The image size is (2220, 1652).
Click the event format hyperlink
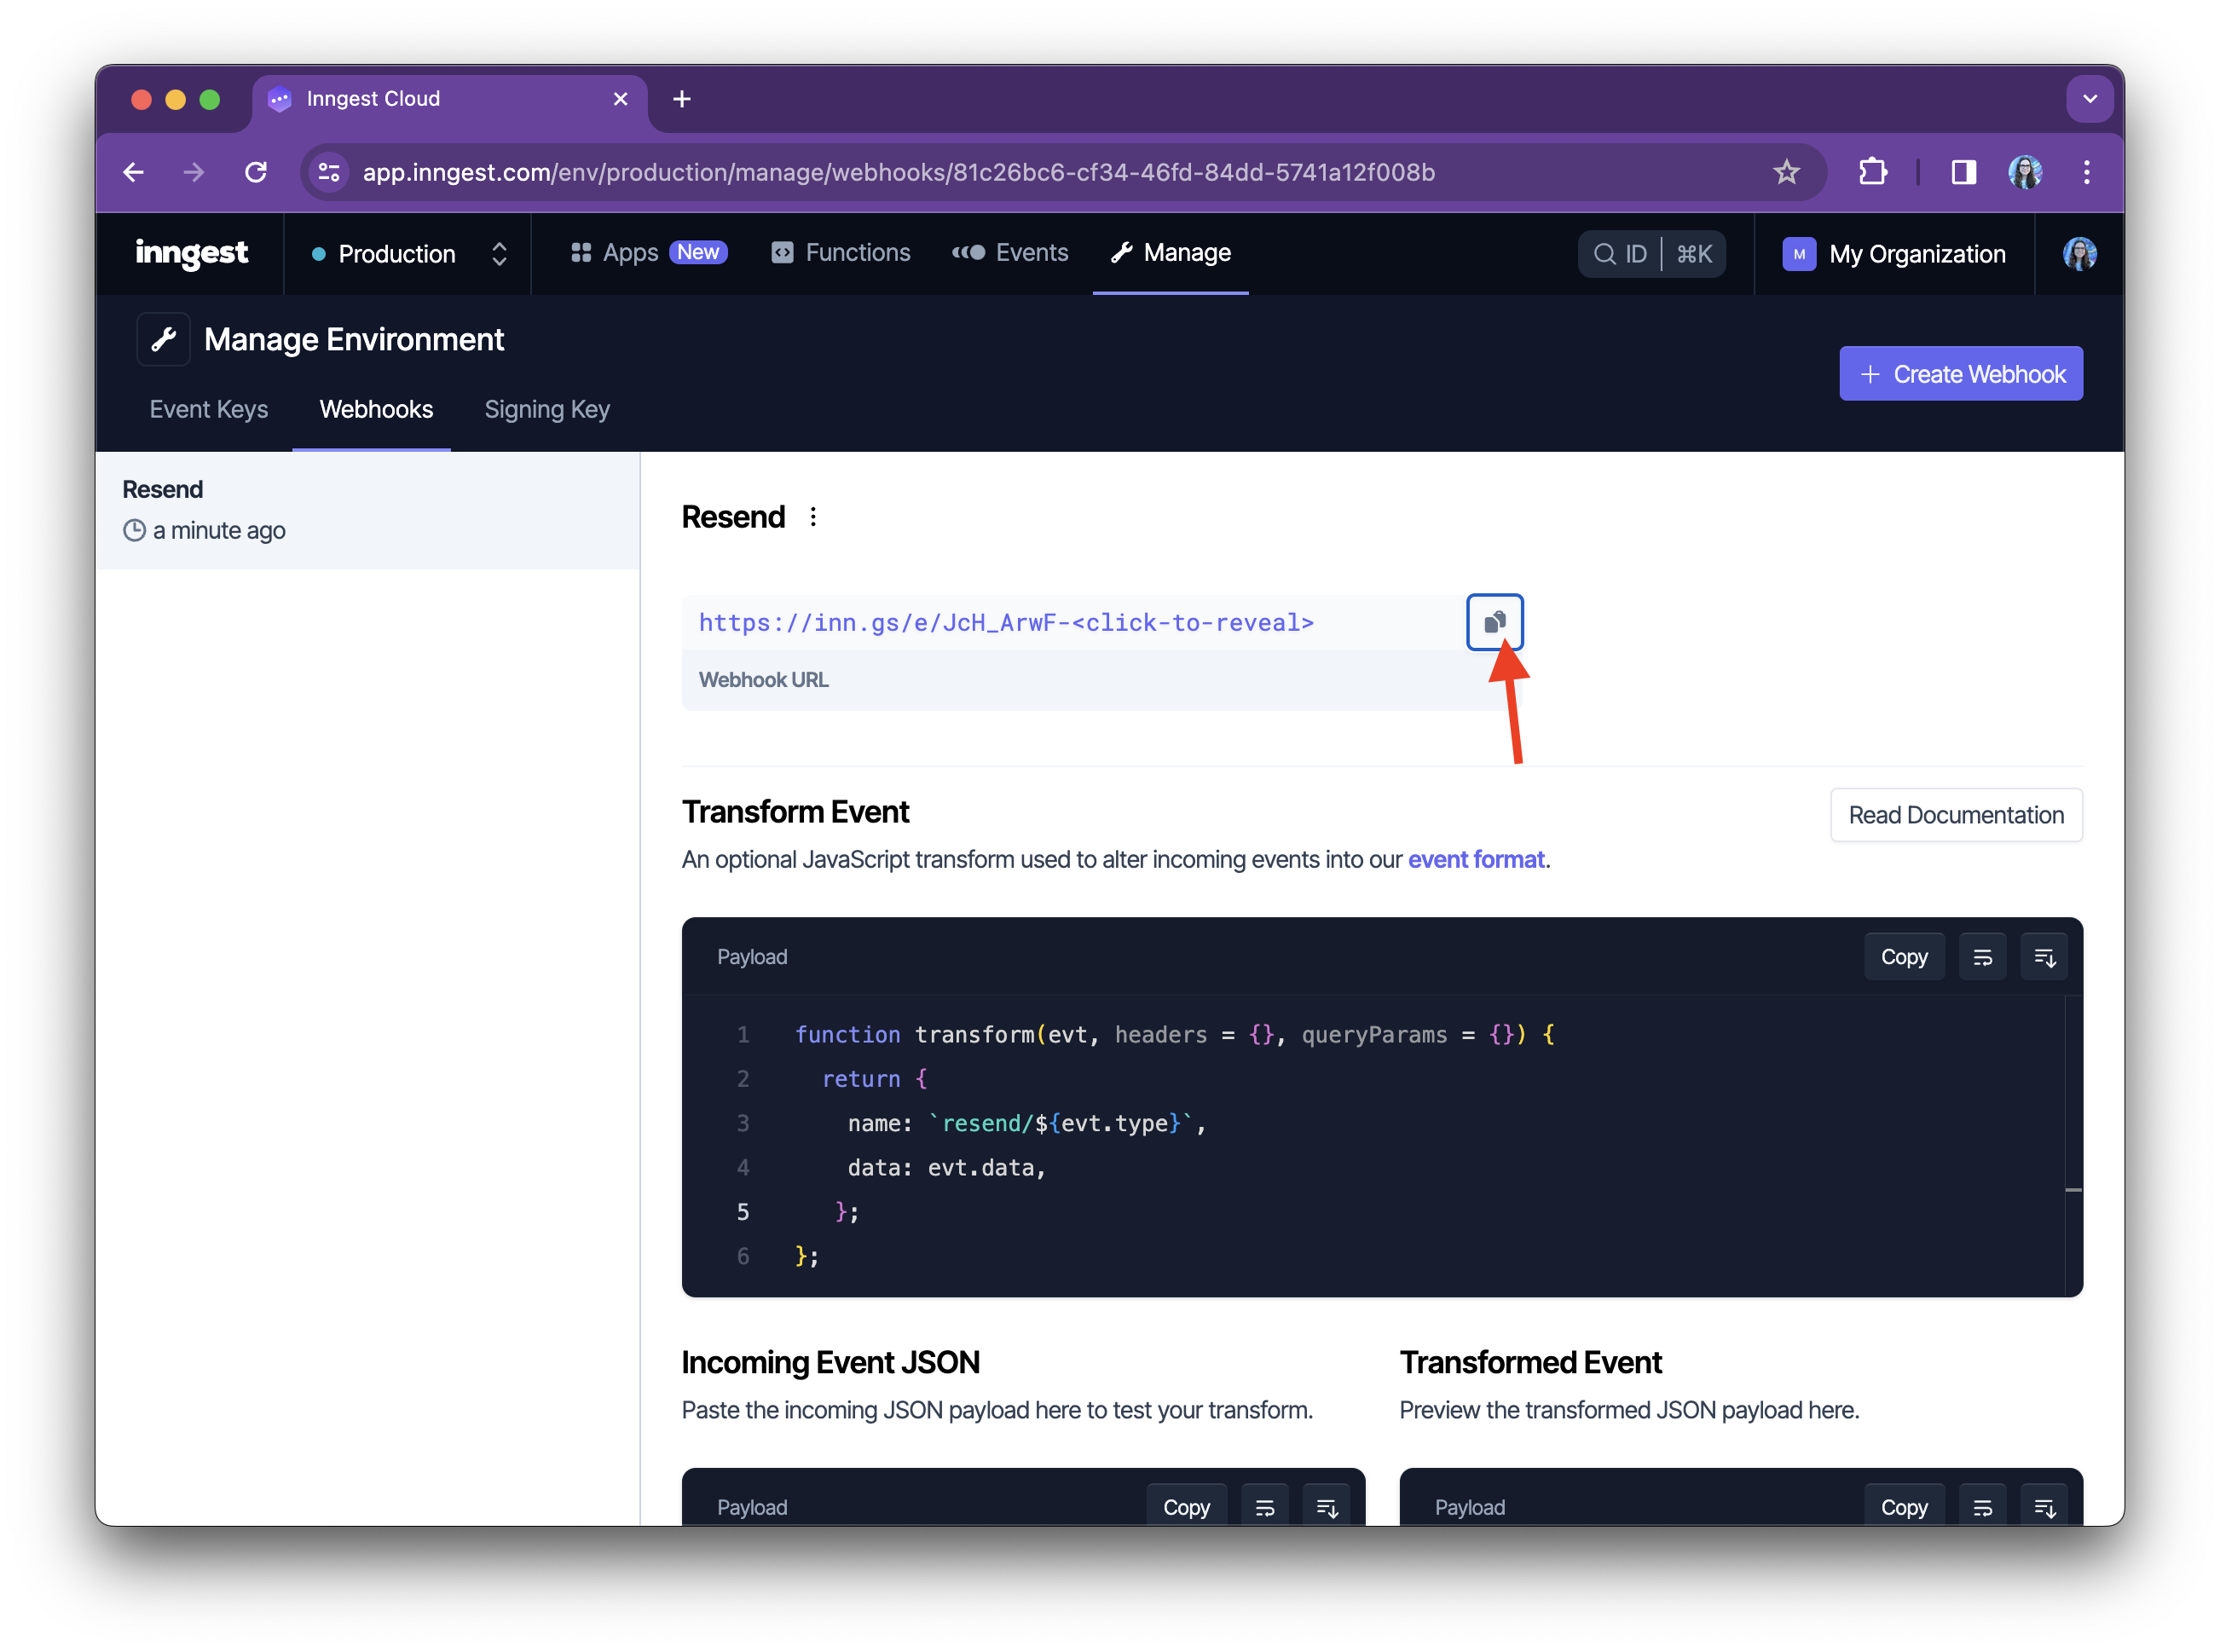click(1476, 858)
